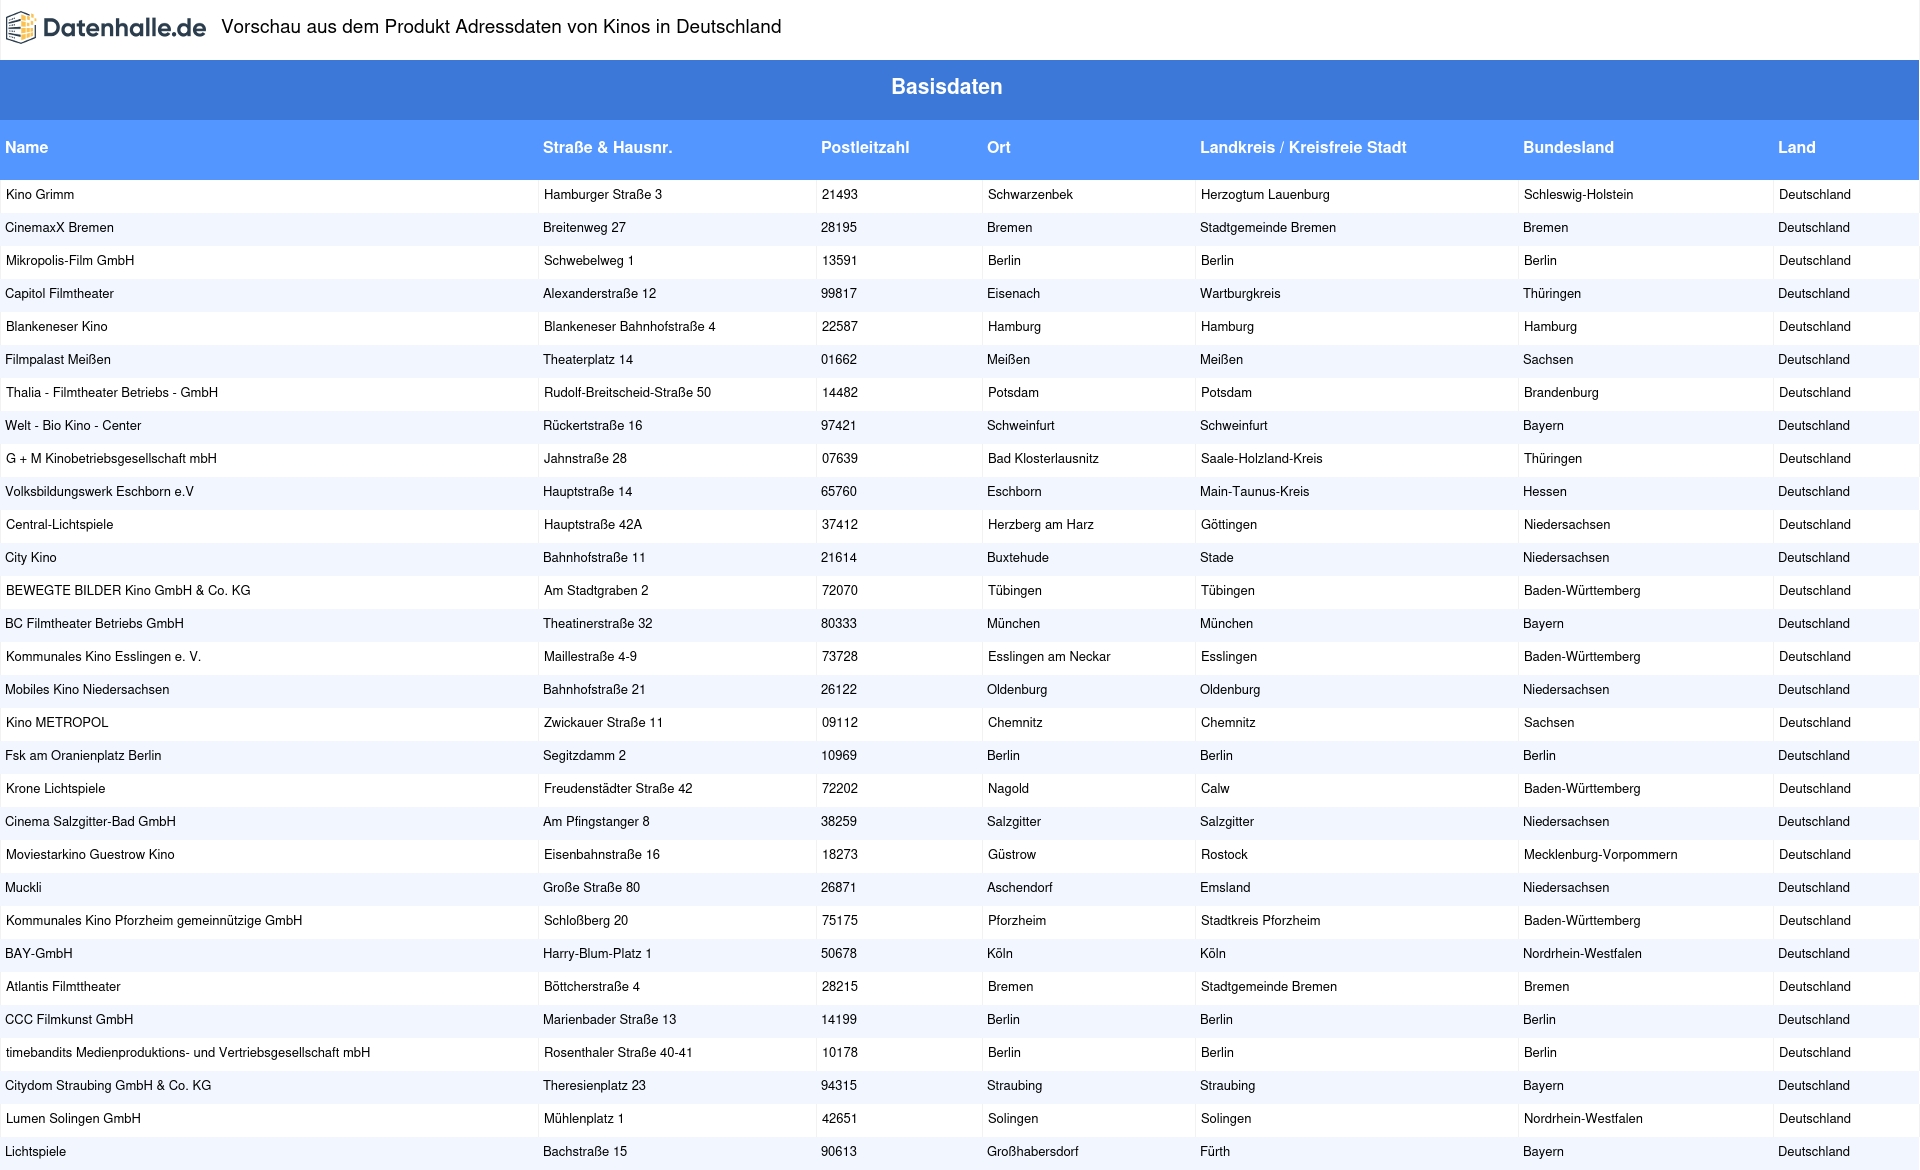Select Volksbildungswerk Eschborn e.V
Image resolution: width=1920 pixels, height=1170 pixels.
click(99, 492)
